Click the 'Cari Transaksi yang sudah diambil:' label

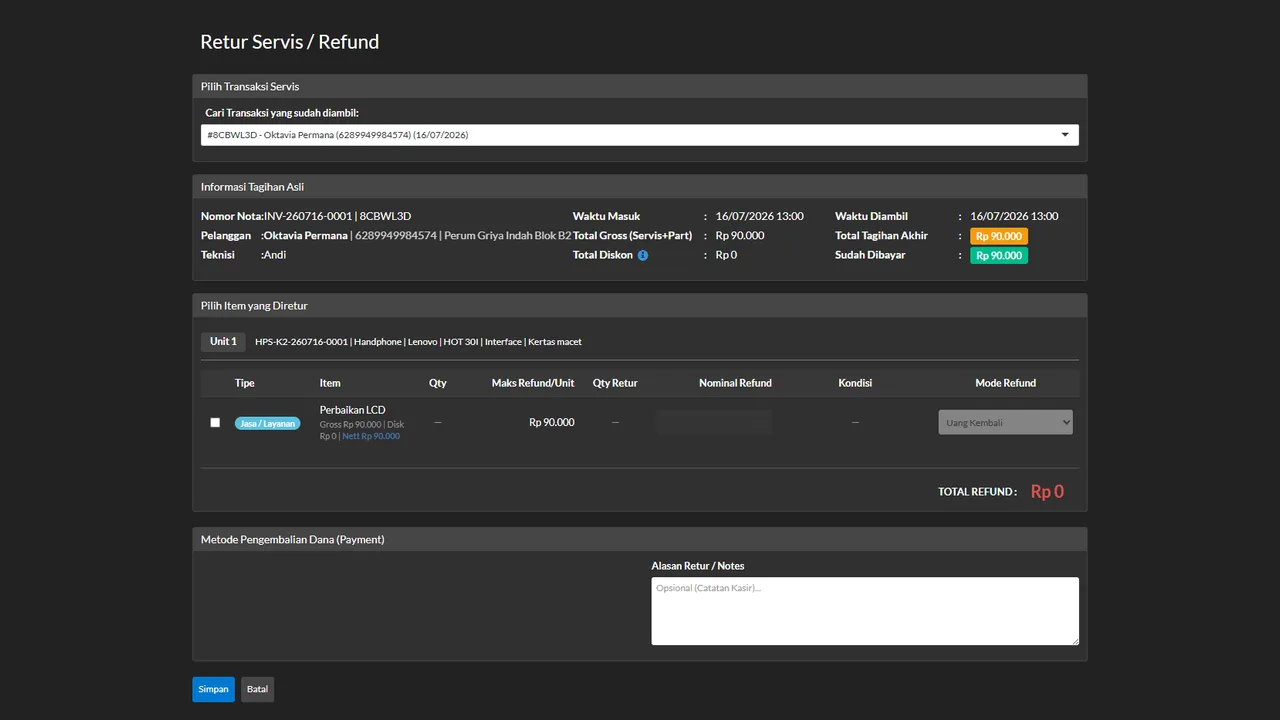282,113
